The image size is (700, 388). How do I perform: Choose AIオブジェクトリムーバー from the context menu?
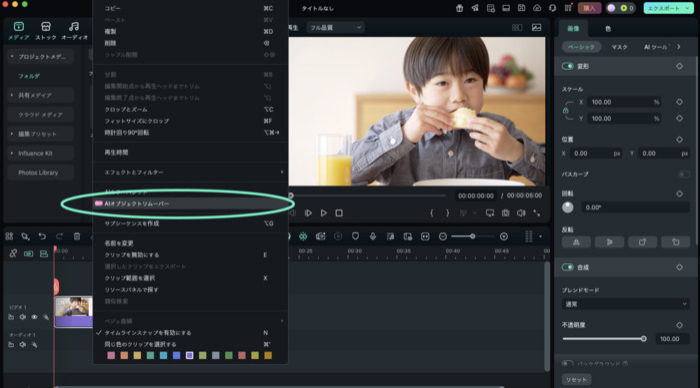190,204
